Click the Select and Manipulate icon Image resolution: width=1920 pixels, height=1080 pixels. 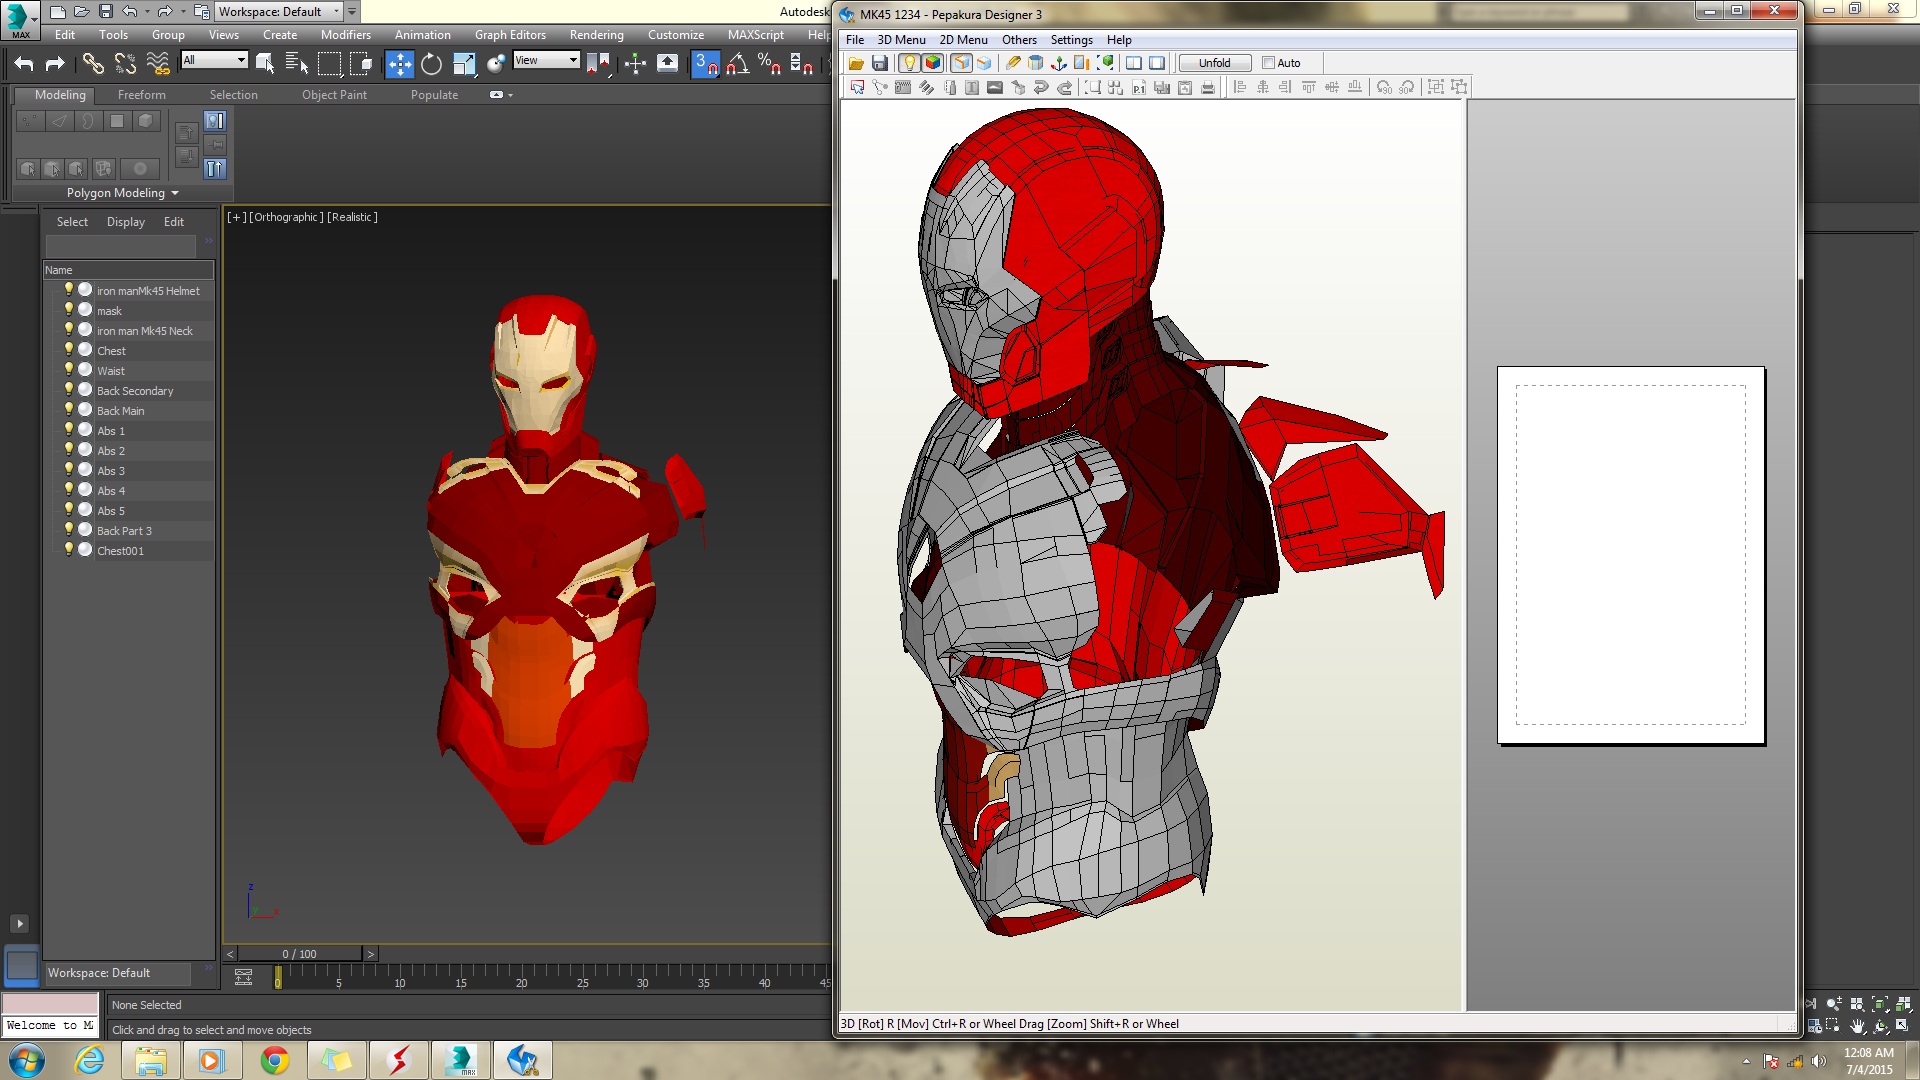[x=635, y=64]
